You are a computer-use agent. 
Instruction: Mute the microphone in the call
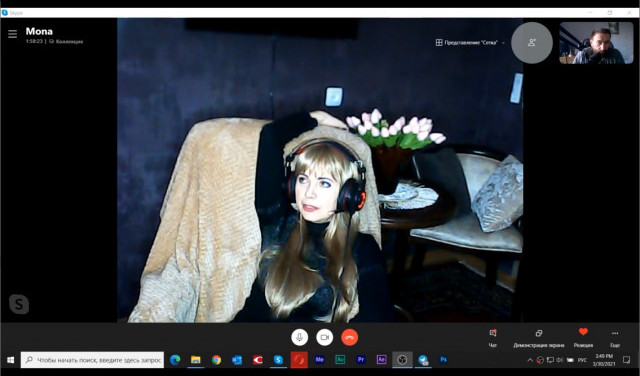[x=299, y=337]
